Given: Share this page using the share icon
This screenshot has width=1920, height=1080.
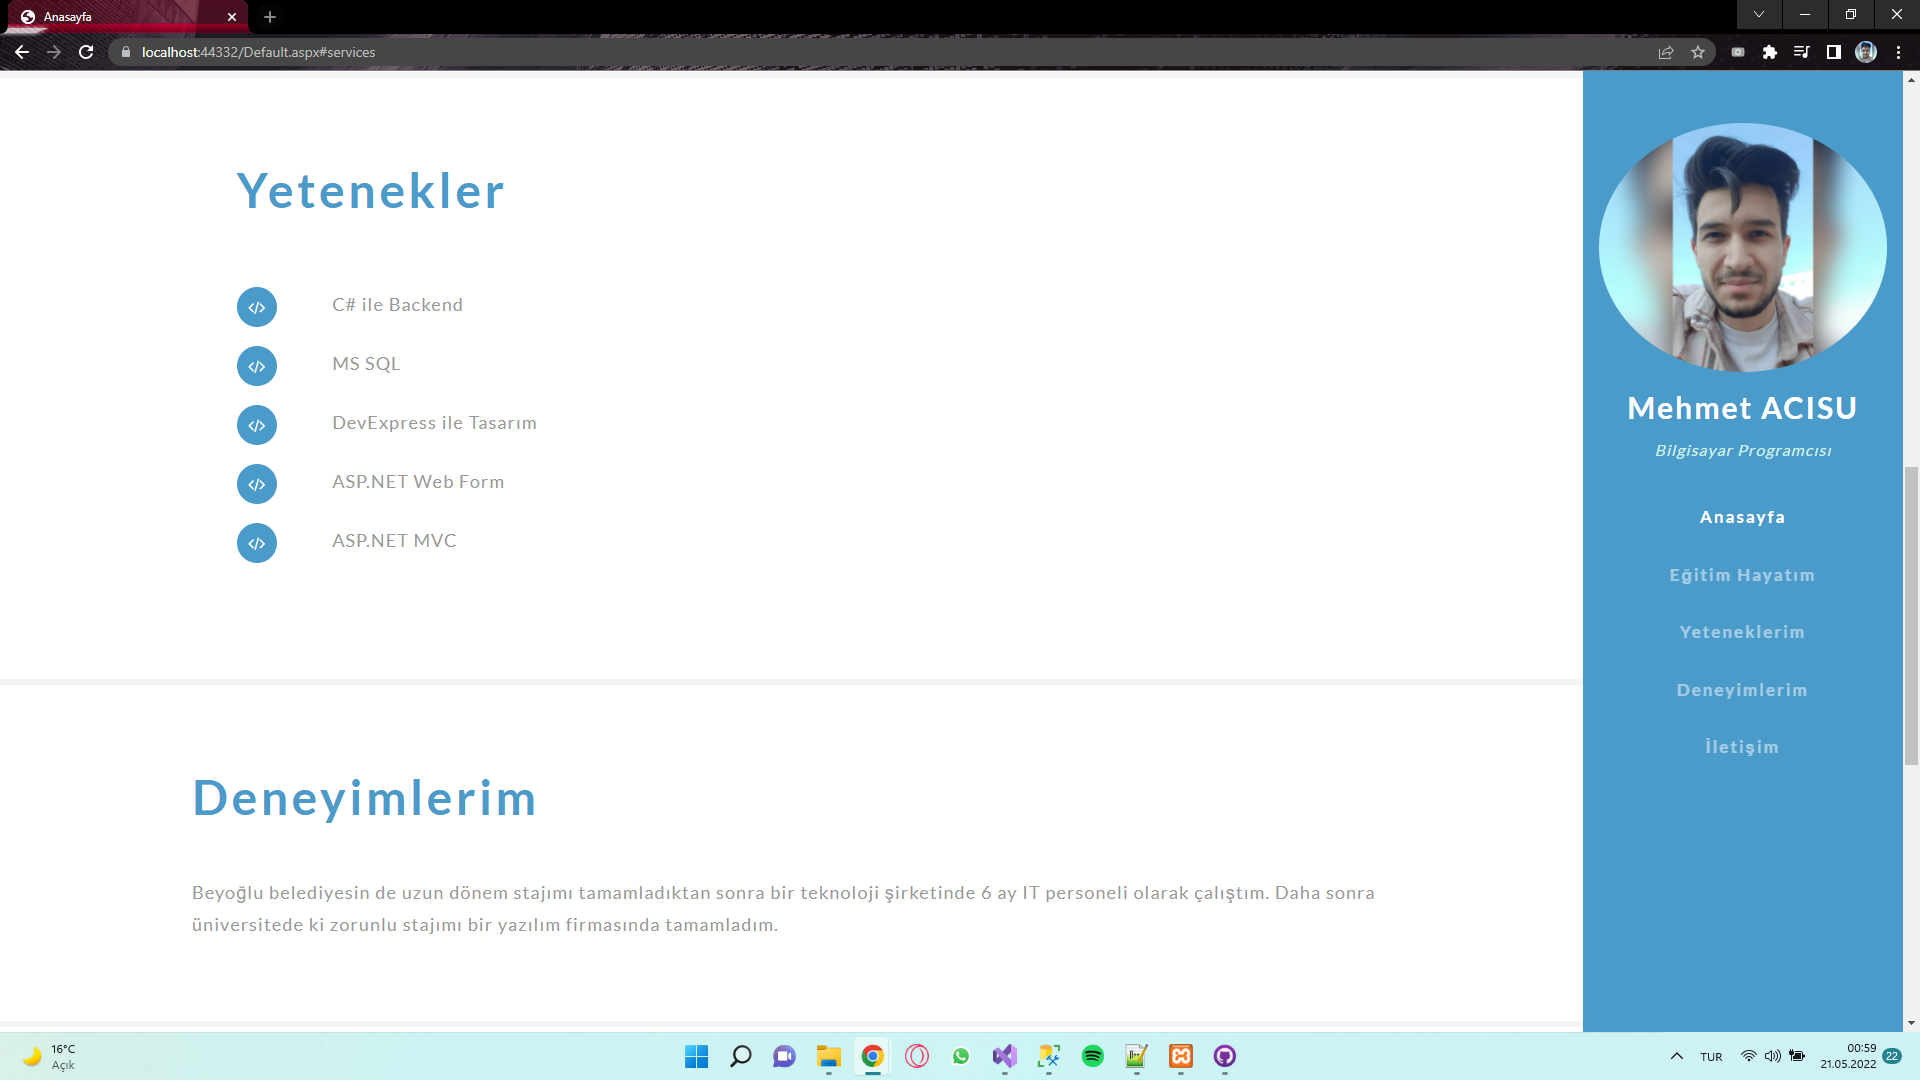Looking at the screenshot, I should (1666, 52).
